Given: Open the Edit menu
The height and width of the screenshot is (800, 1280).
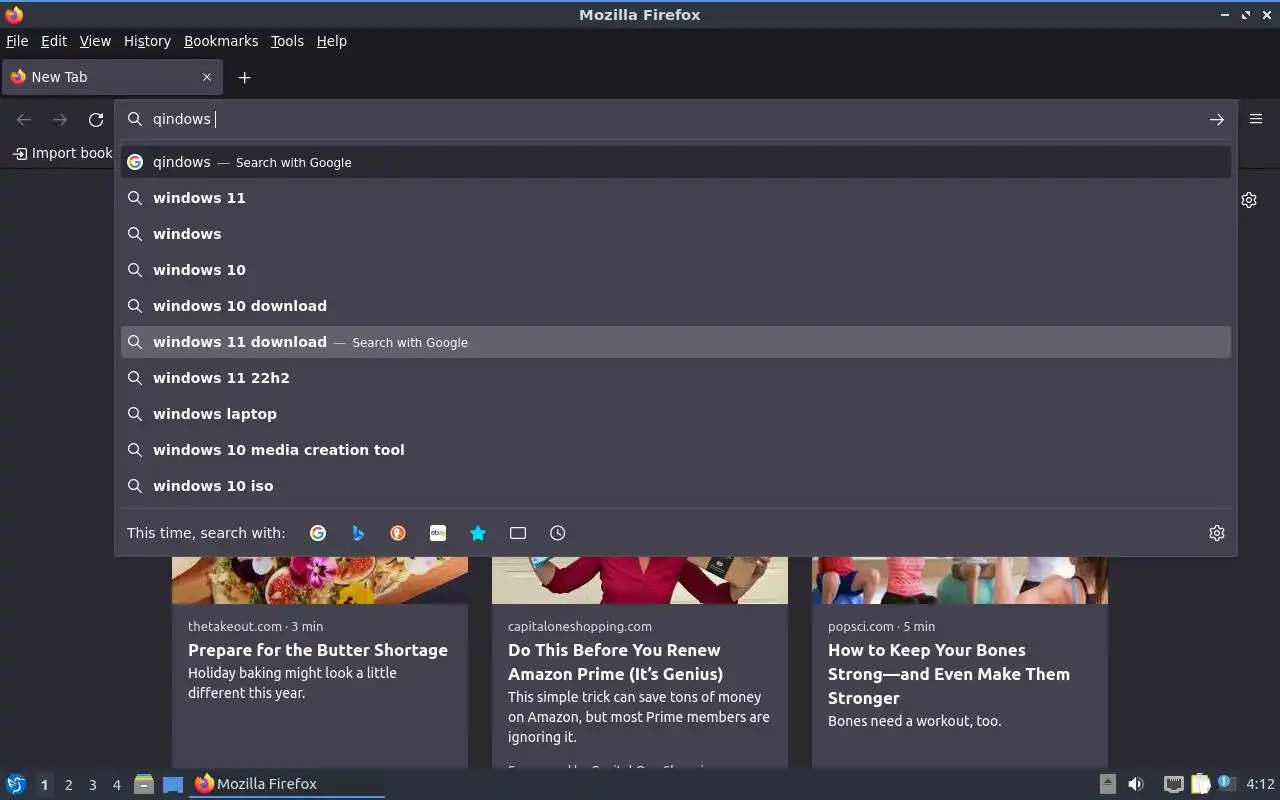Looking at the screenshot, I should pyautogui.click(x=54, y=41).
